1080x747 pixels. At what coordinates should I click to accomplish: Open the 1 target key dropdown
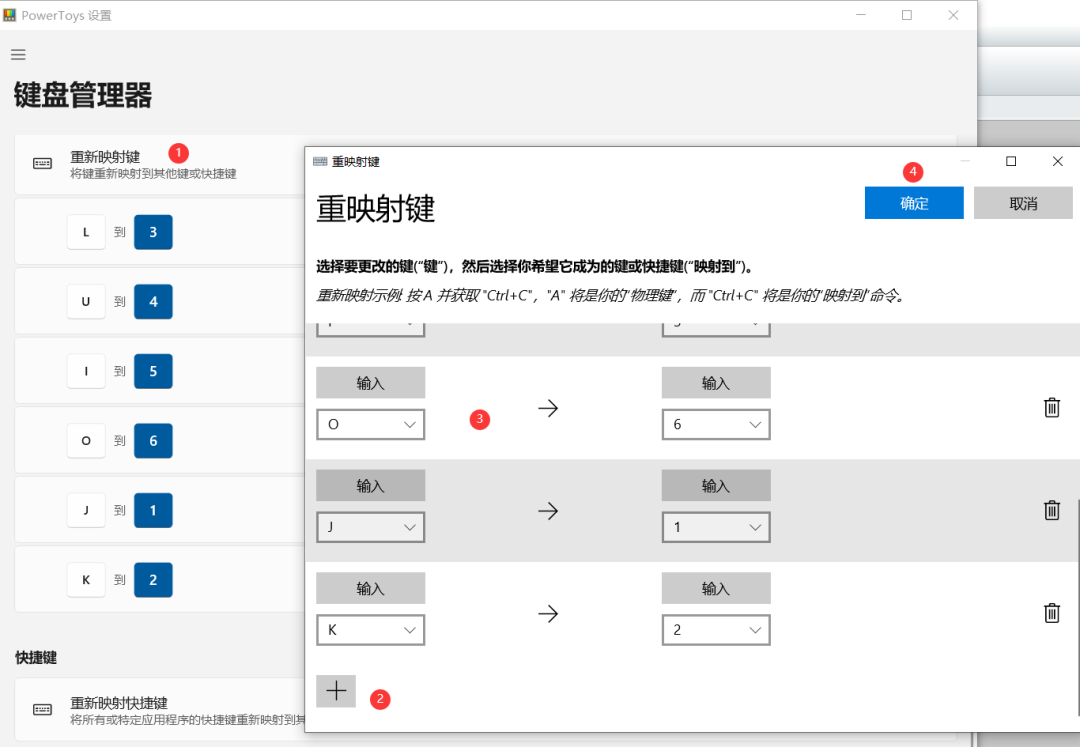(x=716, y=527)
